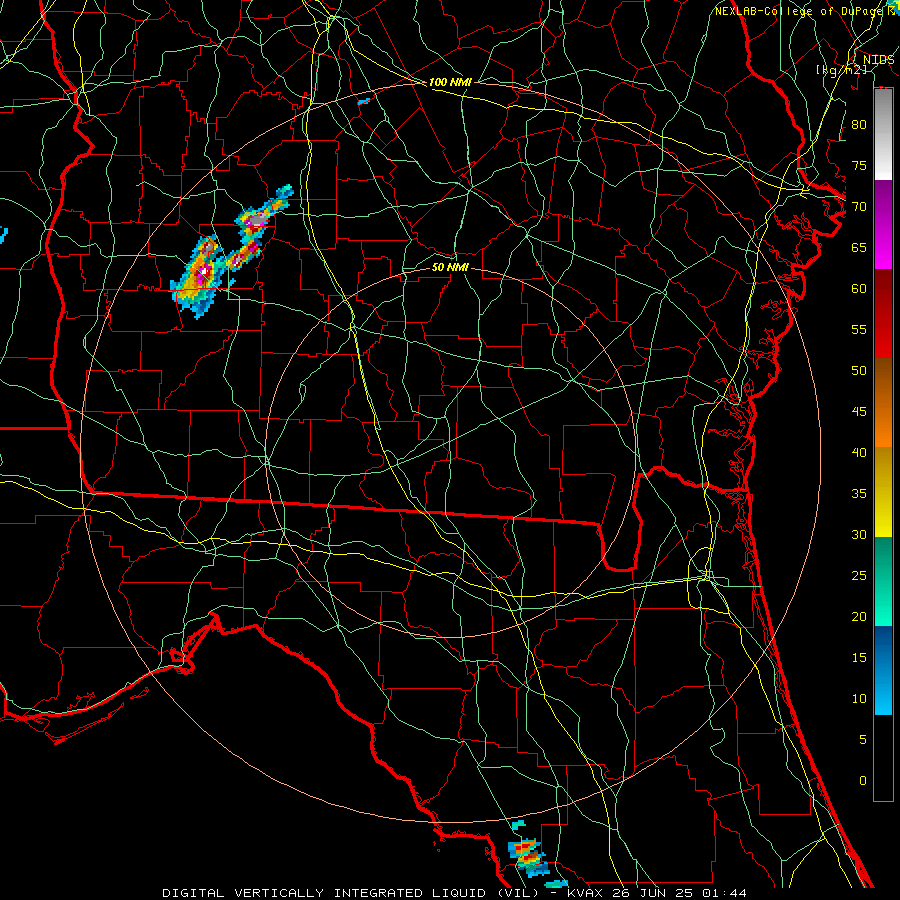Viewport: 900px width, 900px height.
Task: Click the scale value 35
Action: coord(859,494)
